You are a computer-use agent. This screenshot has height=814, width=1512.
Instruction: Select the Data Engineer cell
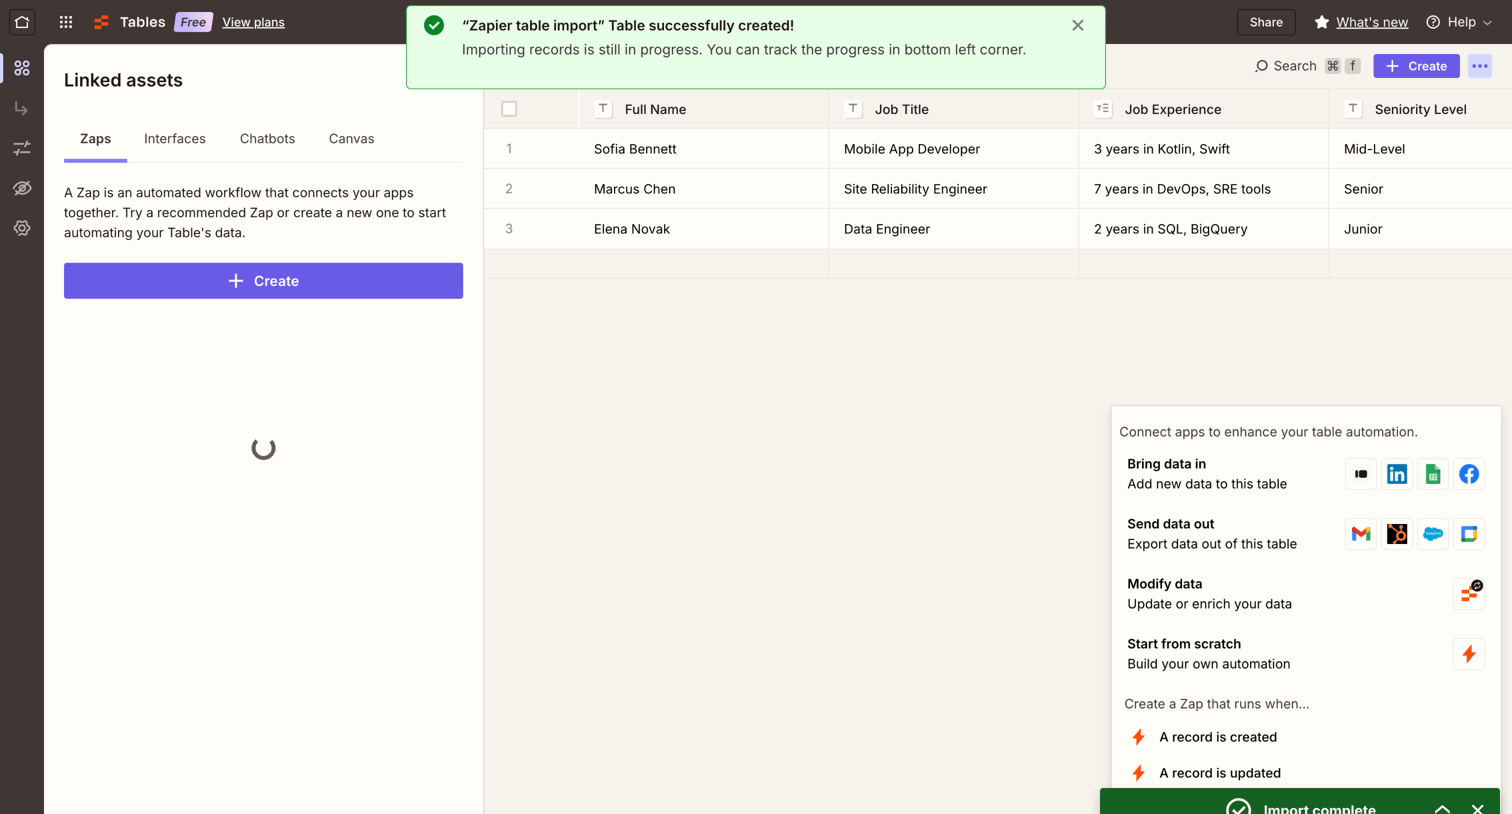coord(953,229)
